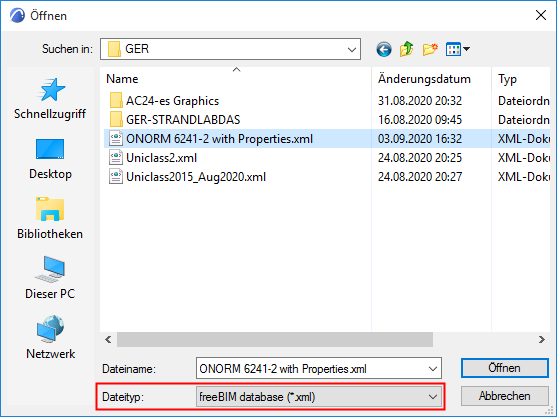Screen dimensions: 557x417
Task: Click the Archicad icon in title bar
Action: tap(17, 16)
